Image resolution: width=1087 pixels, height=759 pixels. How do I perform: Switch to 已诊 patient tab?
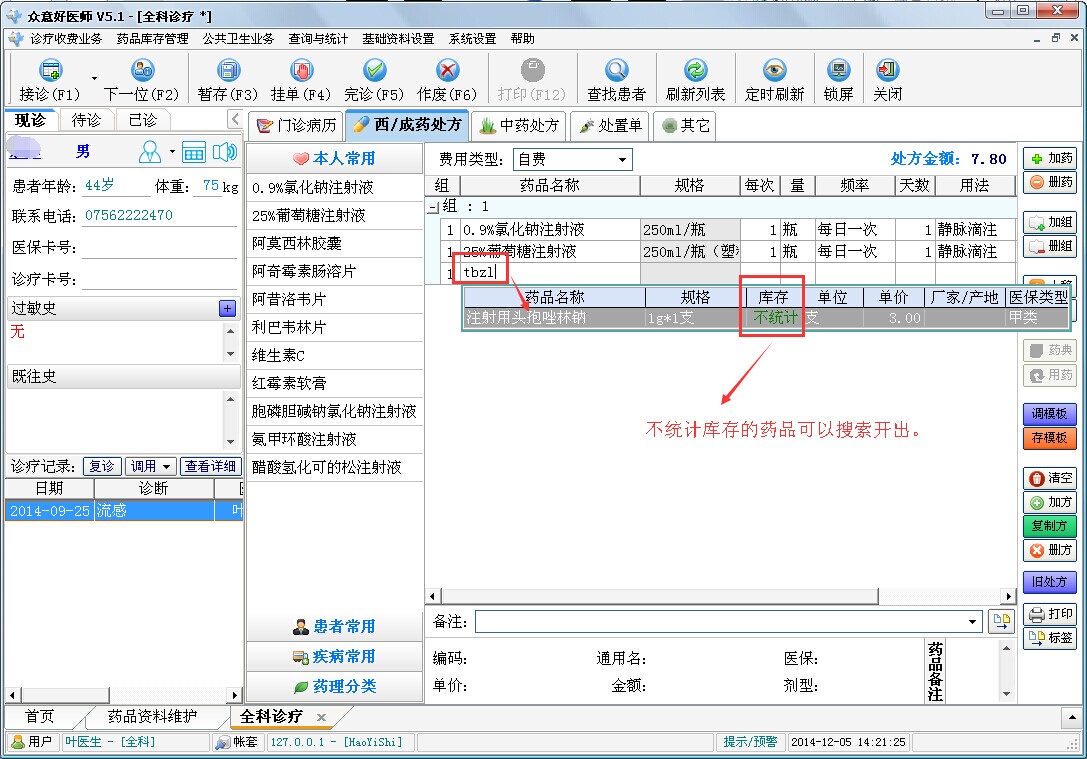[x=143, y=120]
